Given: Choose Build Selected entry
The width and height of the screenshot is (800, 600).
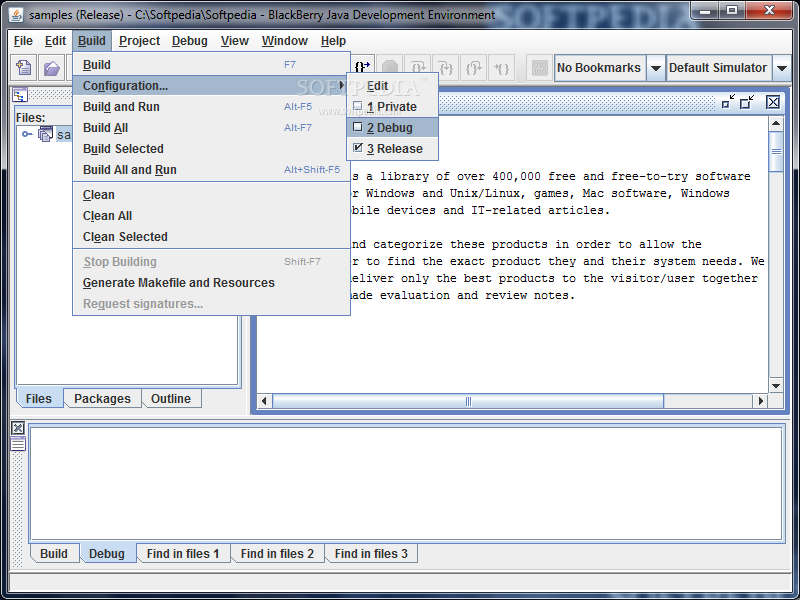Looking at the screenshot, I should click(211, 148).
